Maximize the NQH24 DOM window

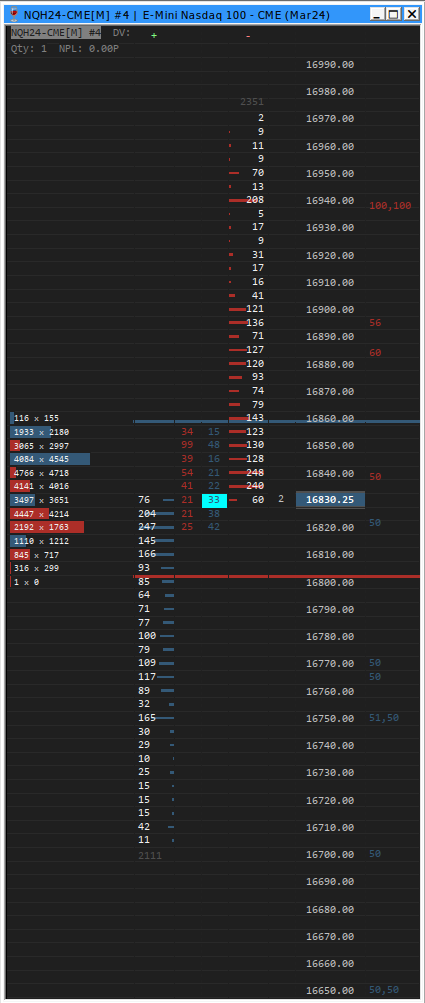coord(394,14)
